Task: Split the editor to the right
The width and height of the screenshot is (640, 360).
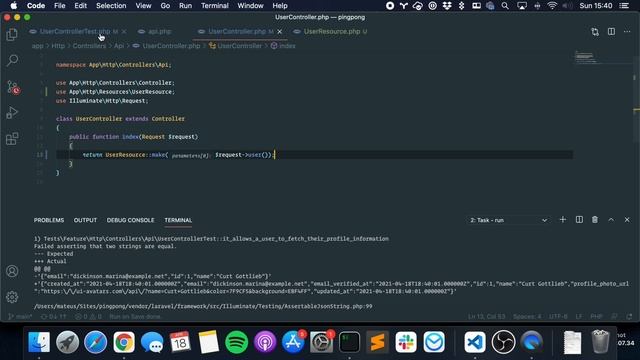Action: pos(611,31)
